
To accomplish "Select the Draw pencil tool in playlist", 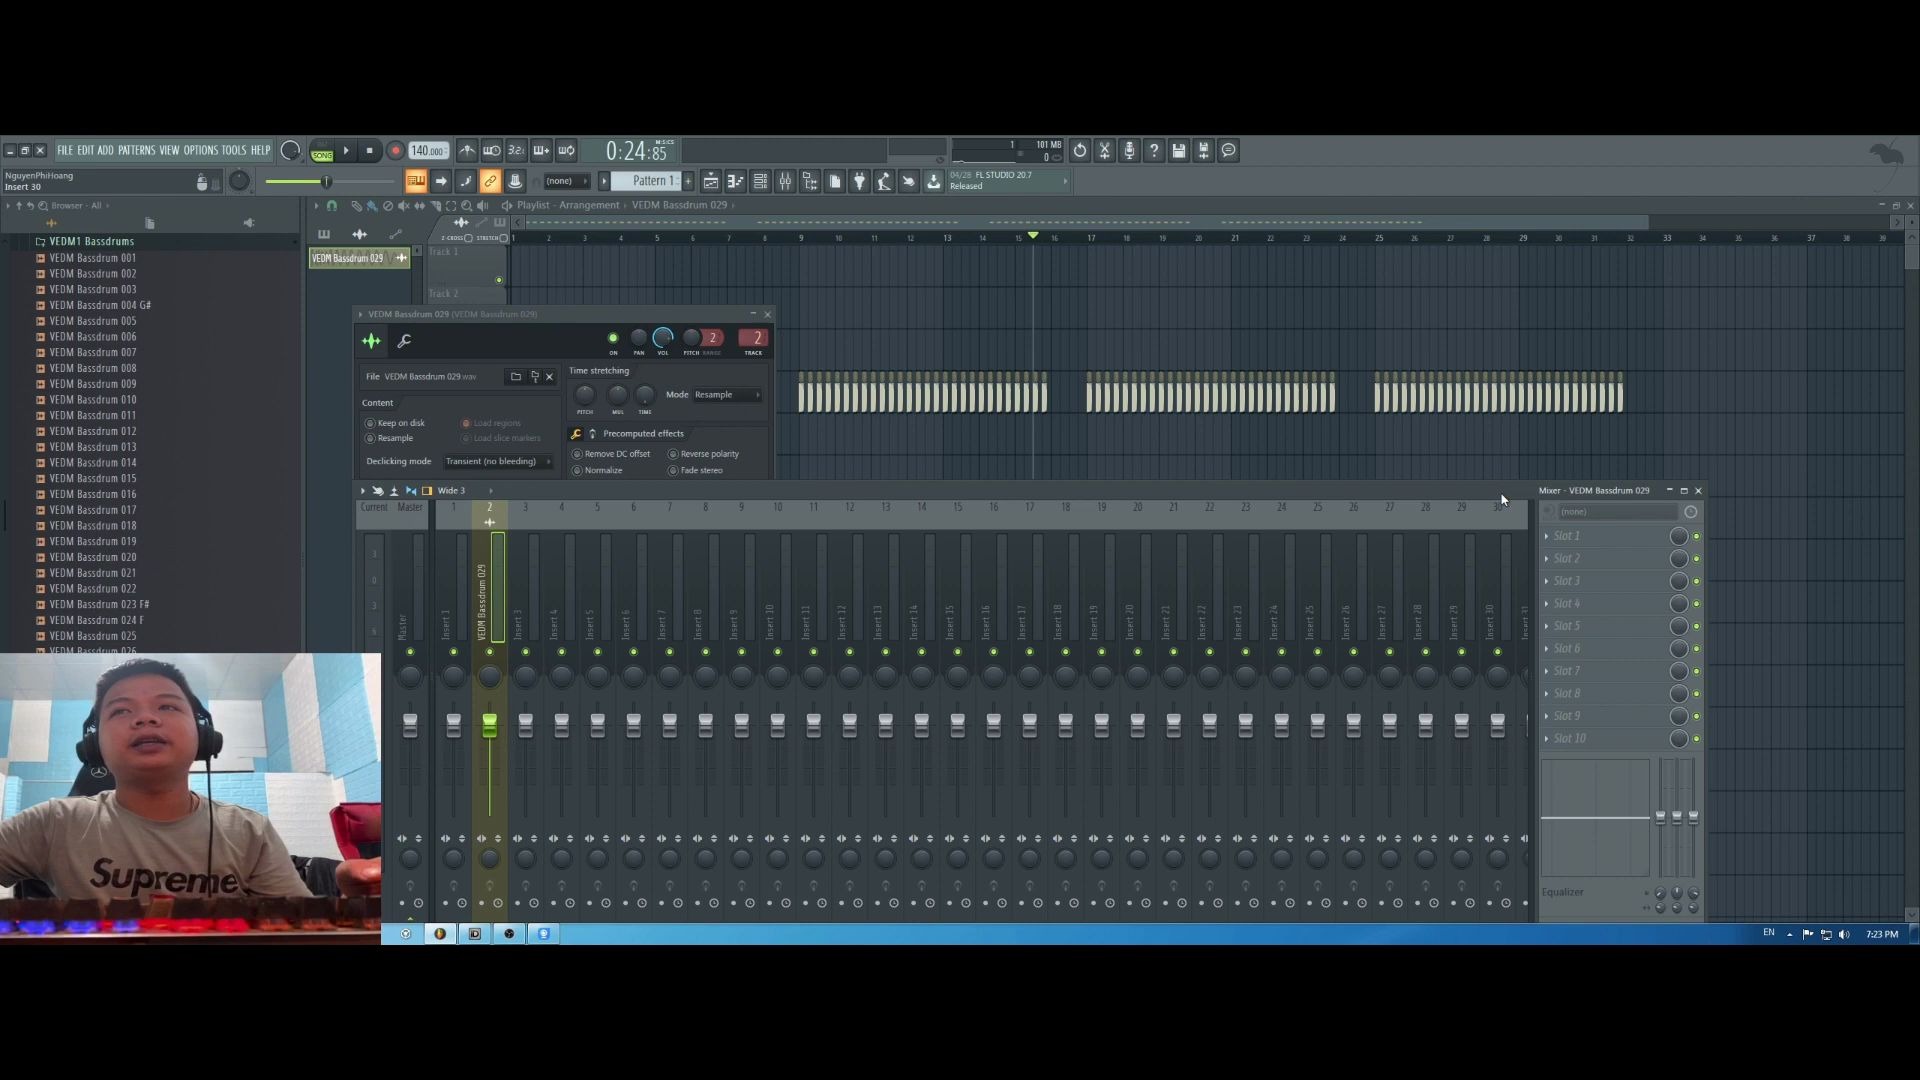I will coord(356,206).
